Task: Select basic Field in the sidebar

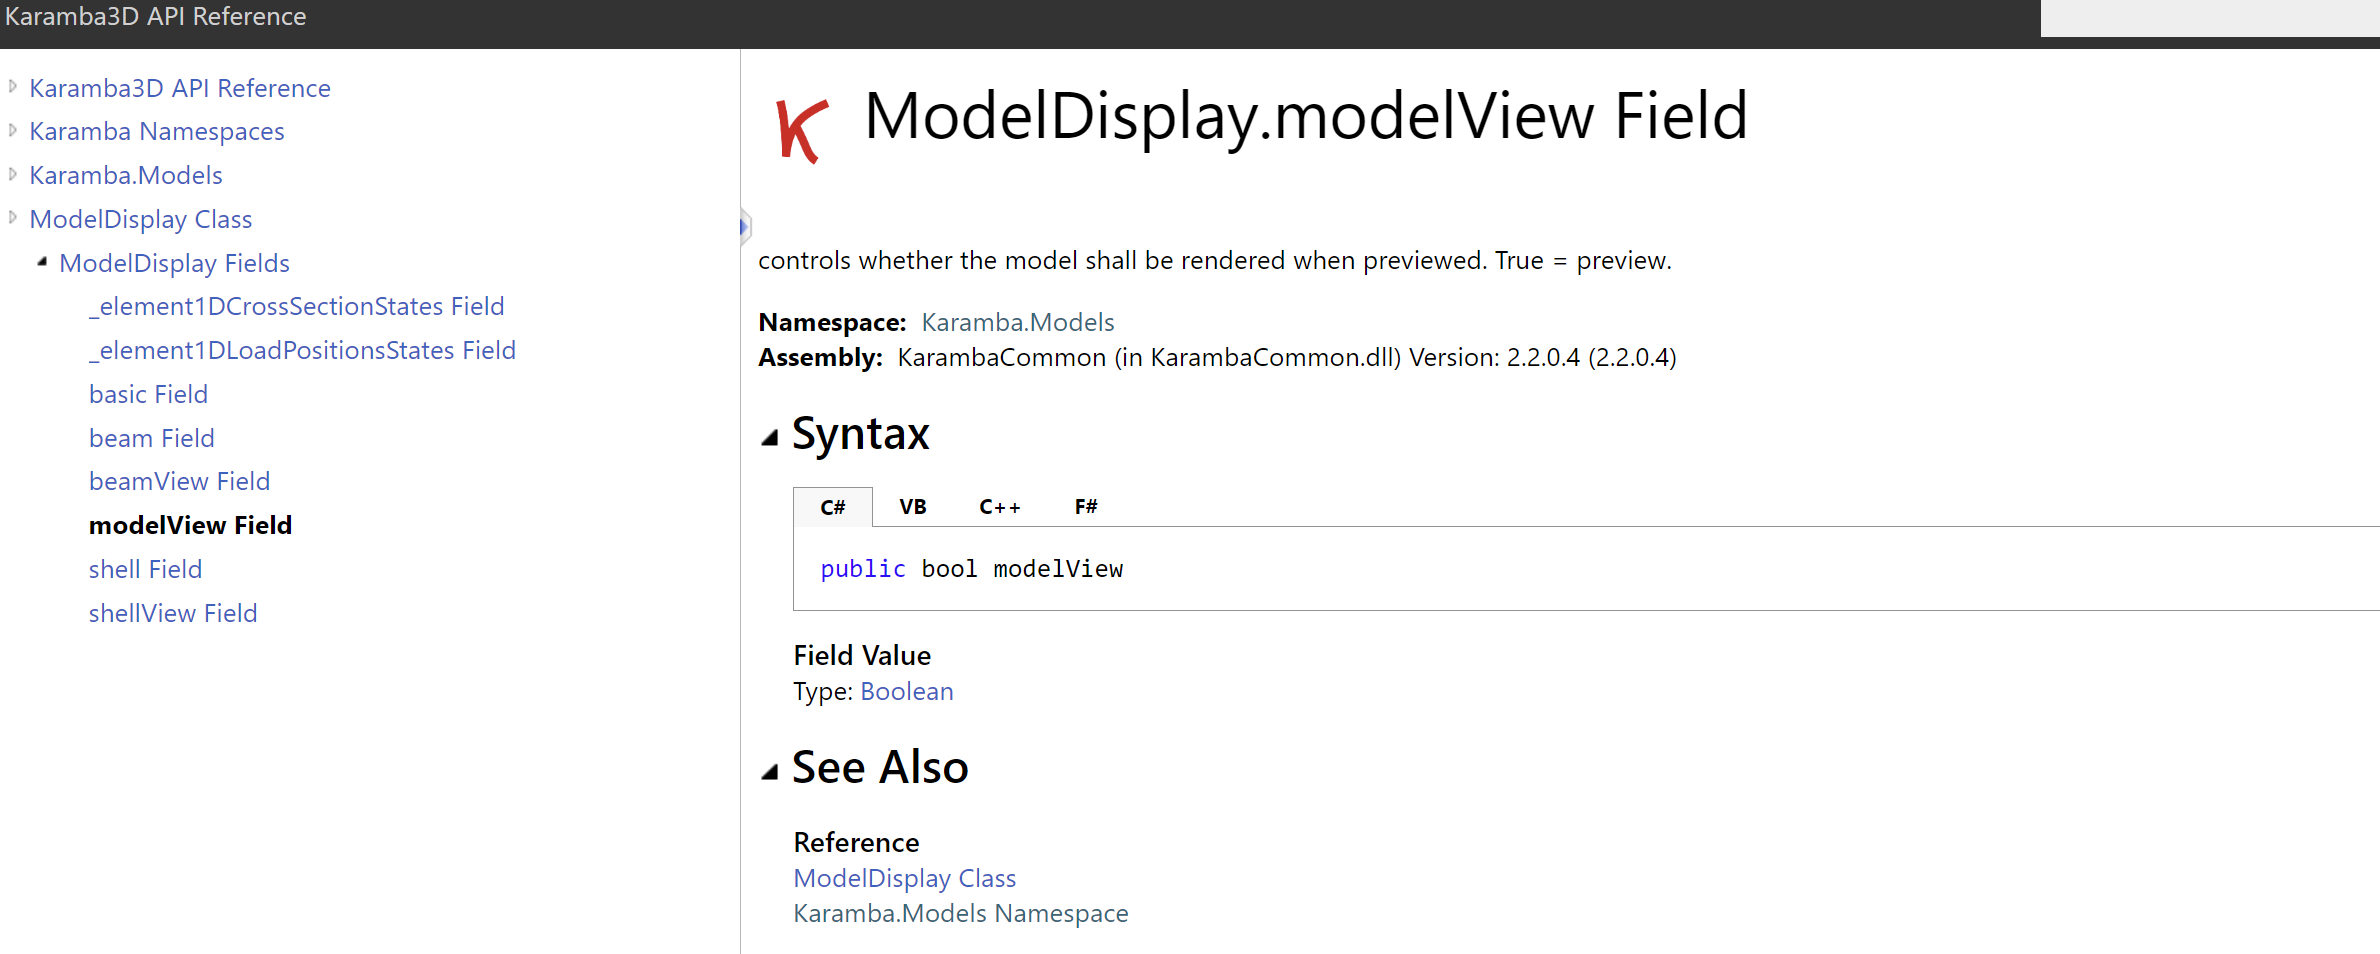Action: (148, 393)
